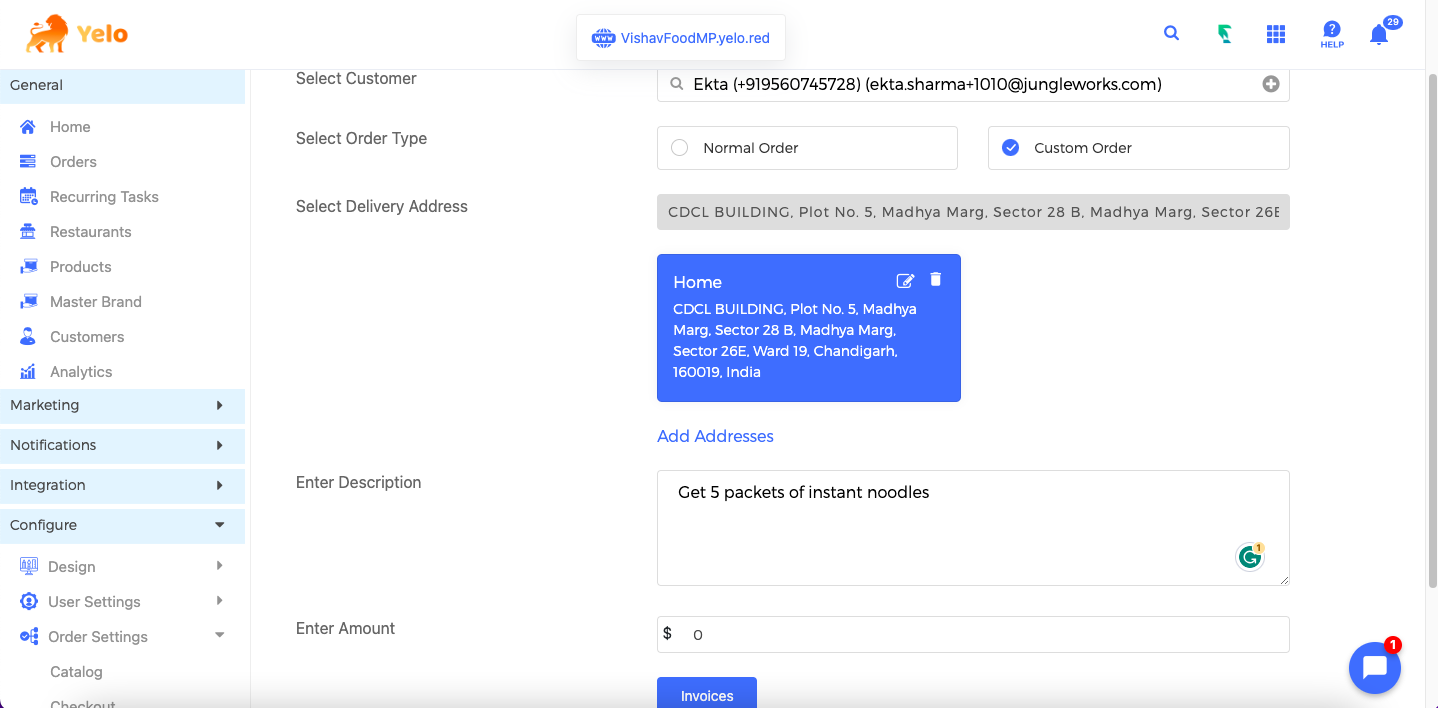
Task: Open the Catalog submenu item
Action: coord(76,672)
